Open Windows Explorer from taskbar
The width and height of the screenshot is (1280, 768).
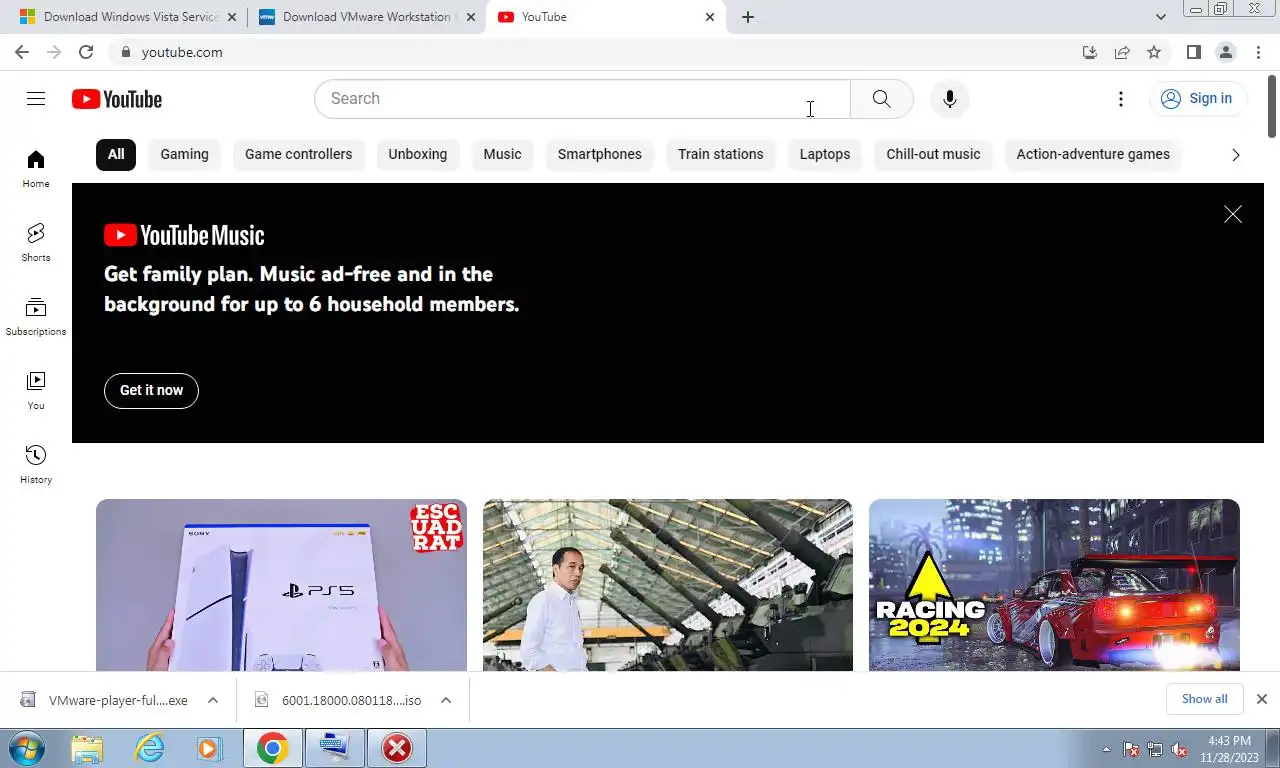pos(87,748)
